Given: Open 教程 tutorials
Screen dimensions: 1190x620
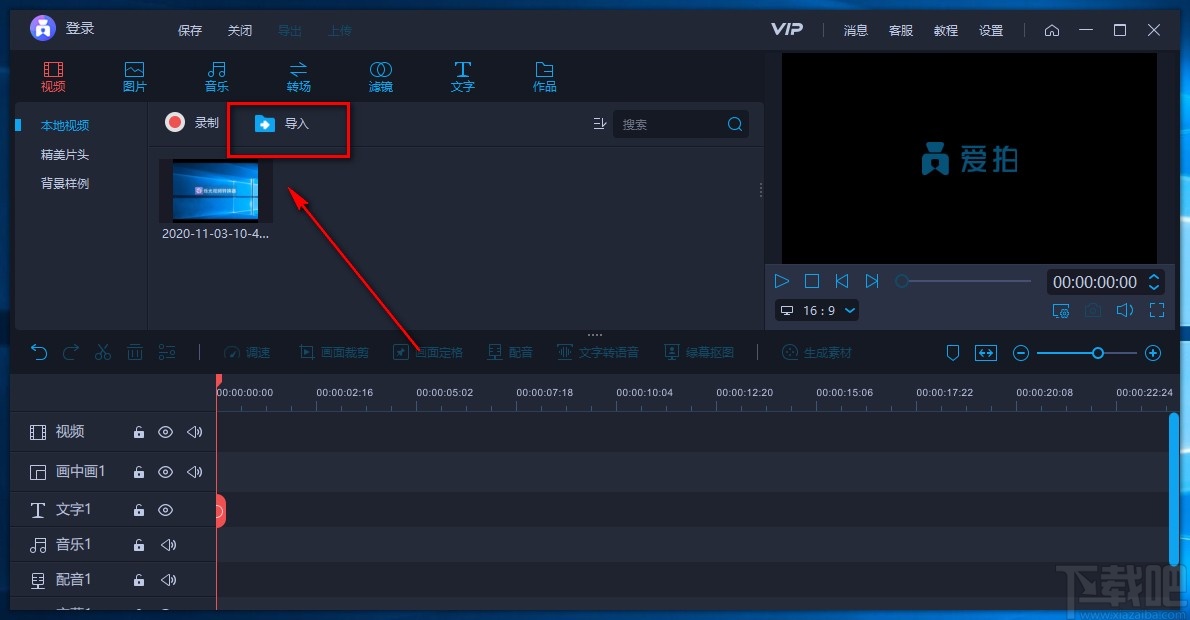Looking at the screenshot, I should (x=946, y=30).
